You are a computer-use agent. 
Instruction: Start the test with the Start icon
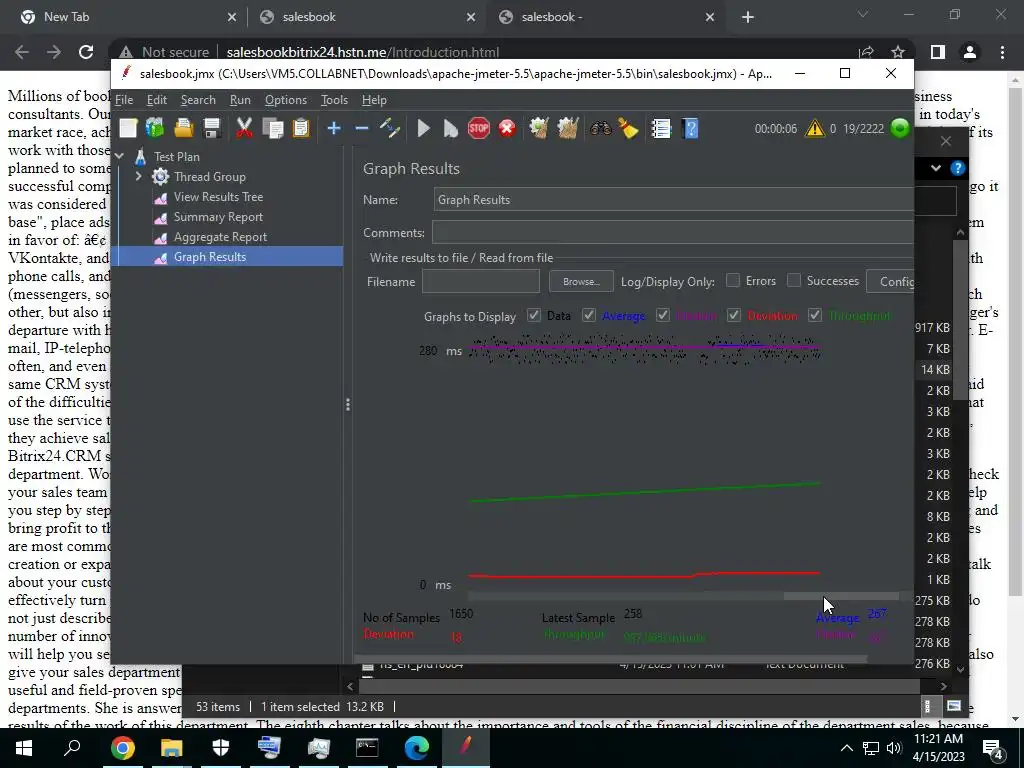423,129
